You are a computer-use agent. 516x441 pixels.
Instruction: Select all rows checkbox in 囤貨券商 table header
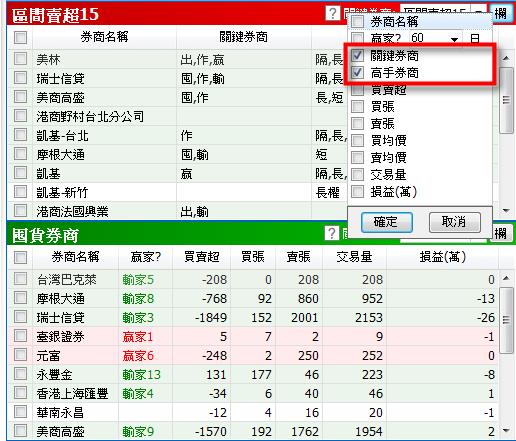[21, 257]
